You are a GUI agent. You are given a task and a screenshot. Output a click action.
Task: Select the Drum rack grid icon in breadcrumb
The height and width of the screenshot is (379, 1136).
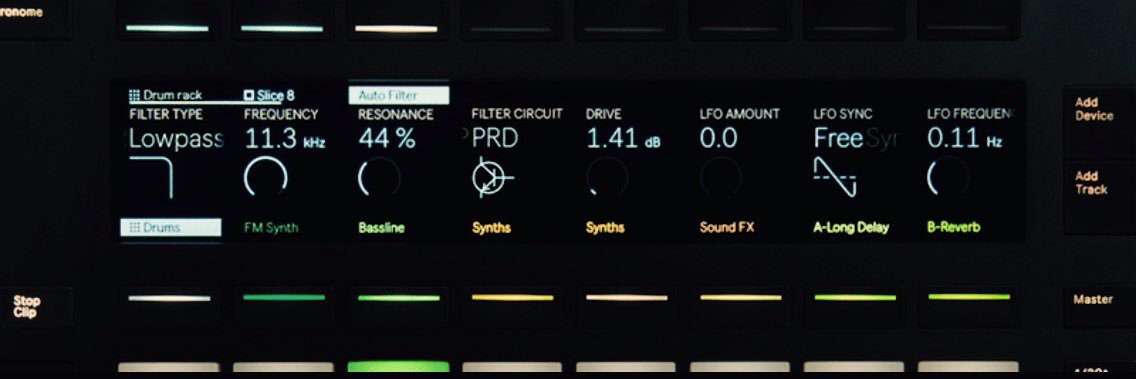(134, 95)
